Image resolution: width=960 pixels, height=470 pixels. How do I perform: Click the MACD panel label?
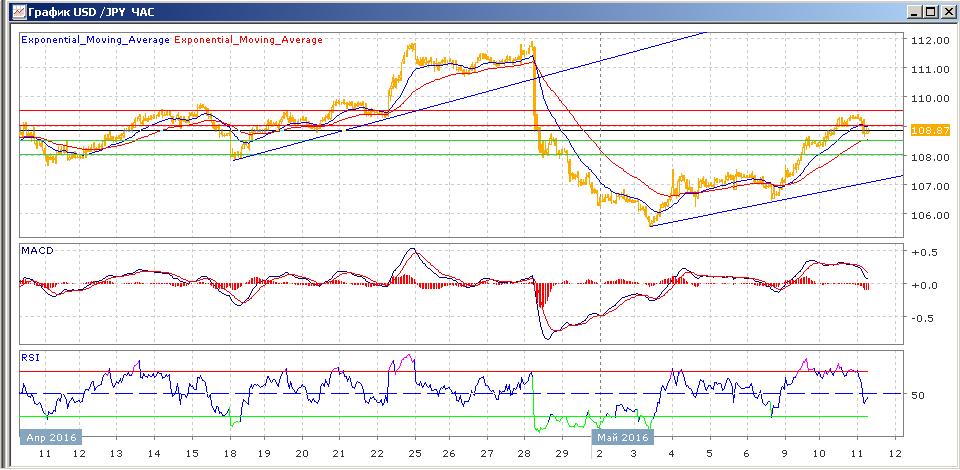coord(36,250)
